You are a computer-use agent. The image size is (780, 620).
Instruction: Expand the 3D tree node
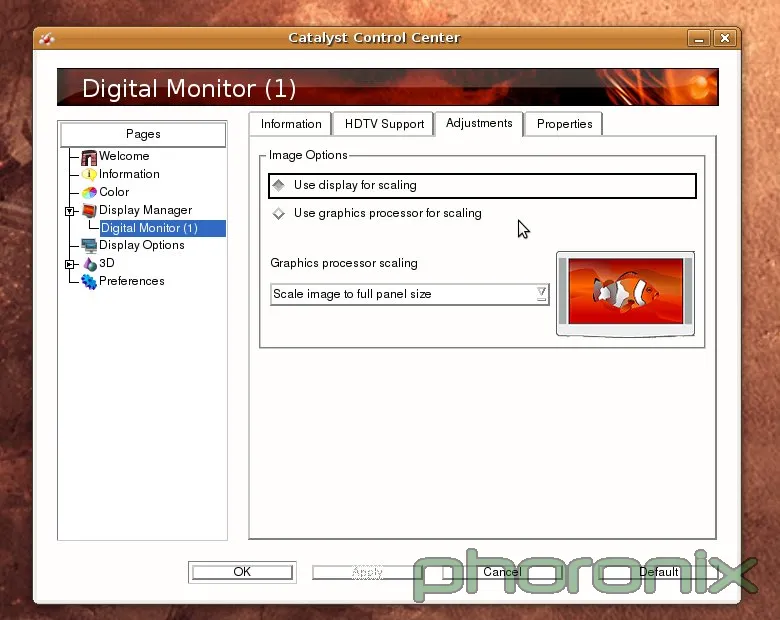[x=69, y=264]
